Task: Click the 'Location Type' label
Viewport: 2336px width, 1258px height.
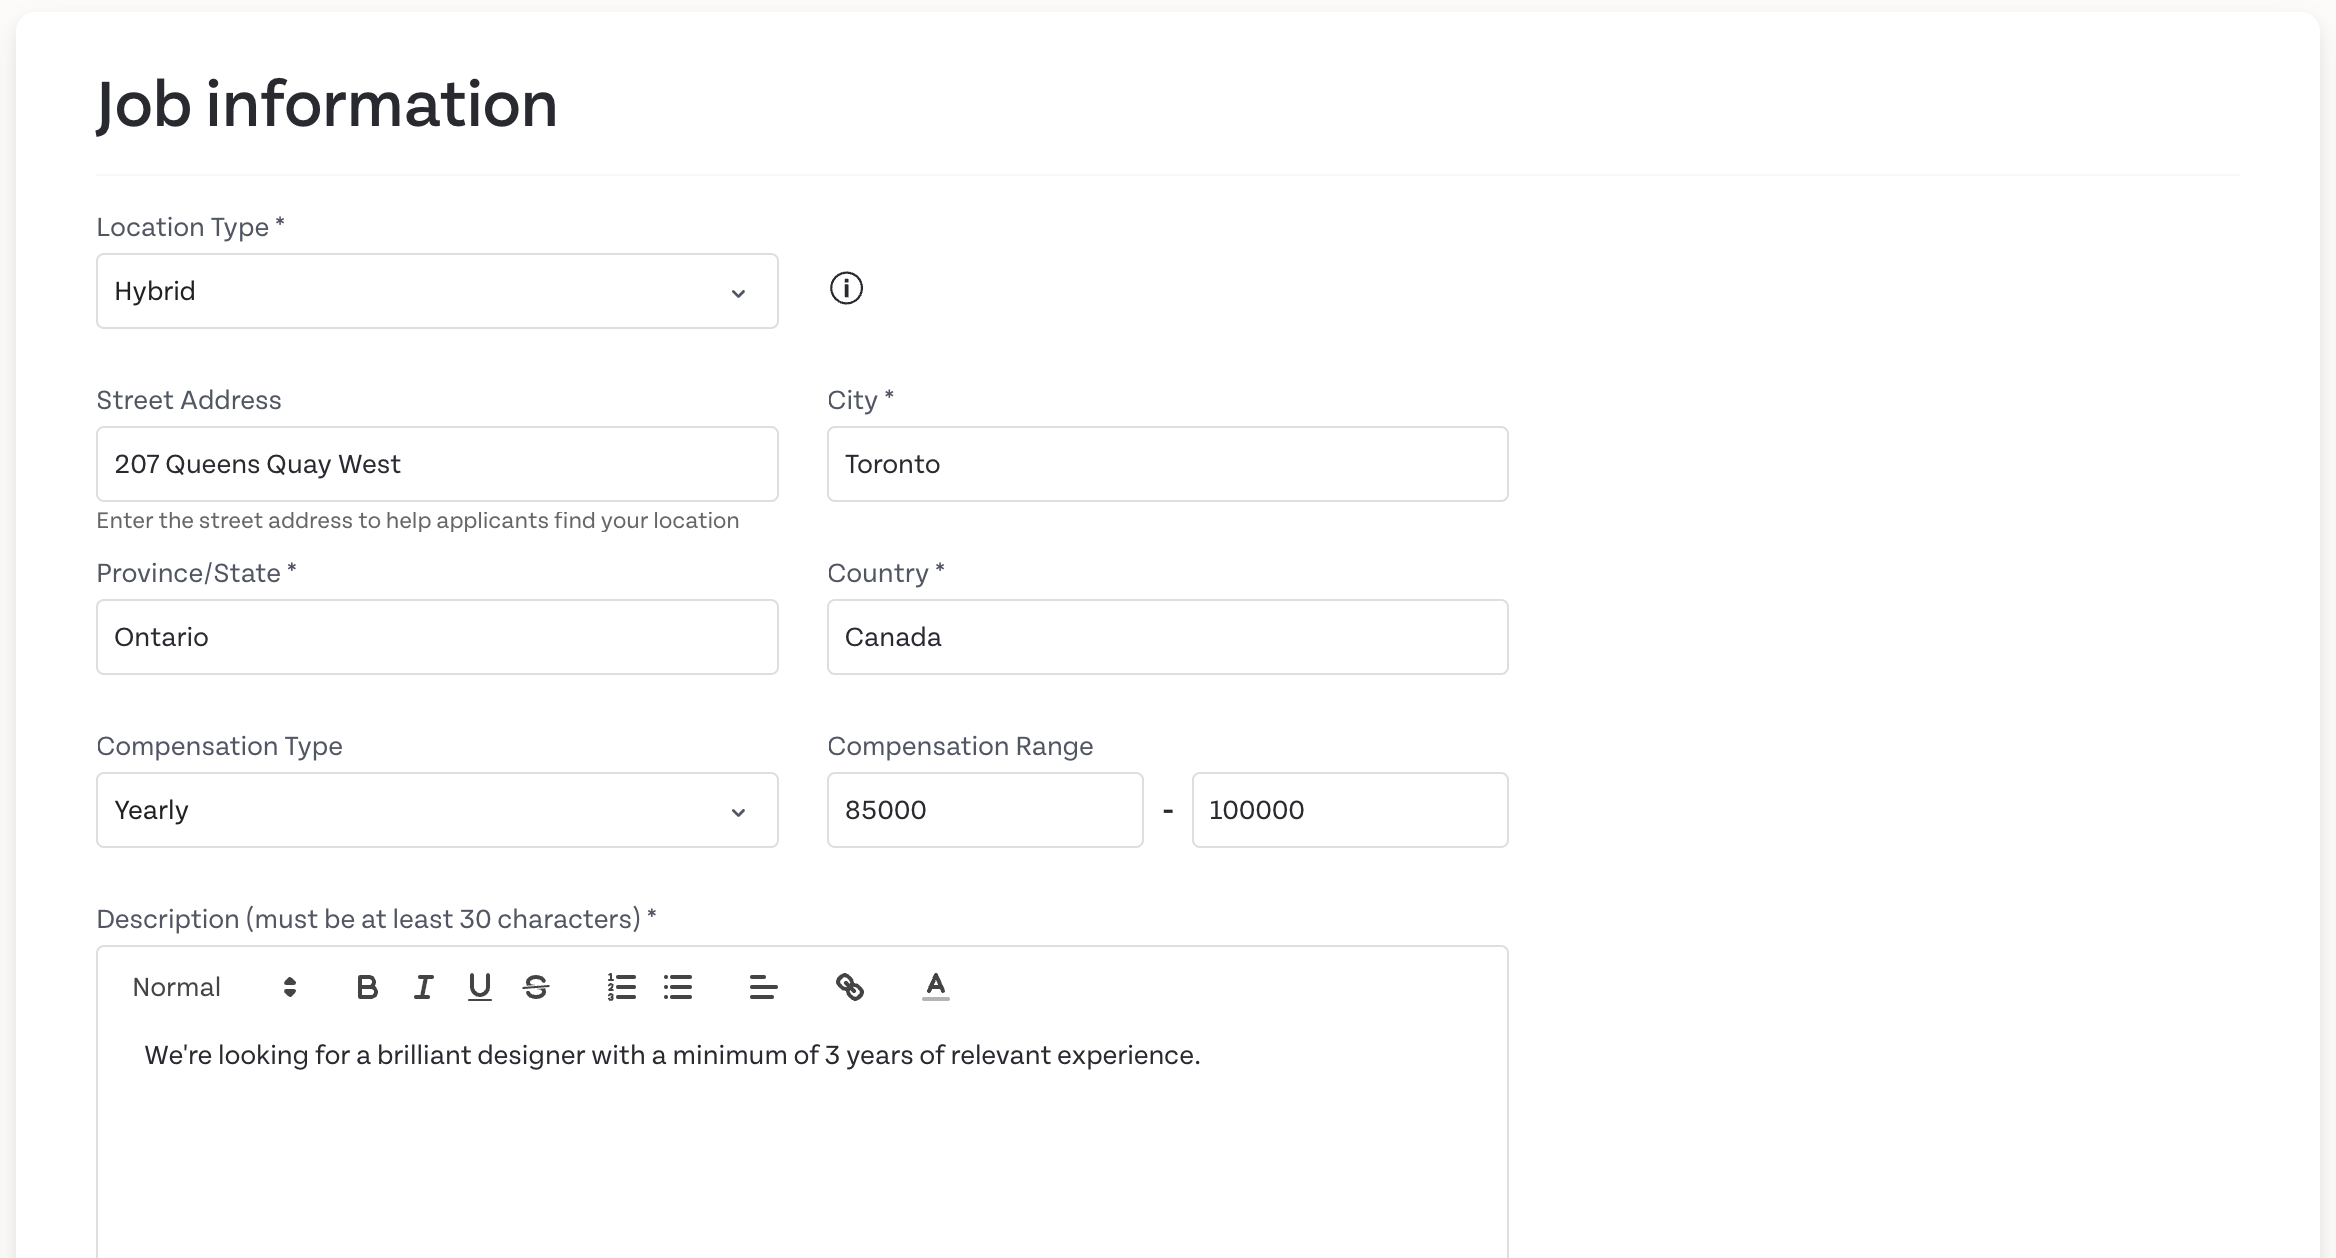Action: coord(190,227)
